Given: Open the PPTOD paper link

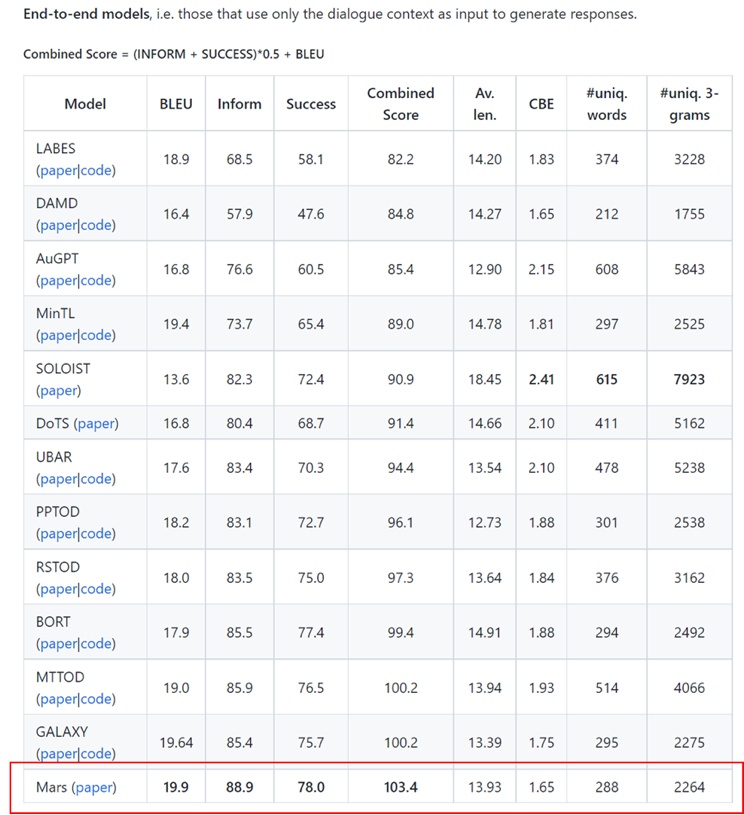Looking at the screenshot, I should click(x=58, y=534).
